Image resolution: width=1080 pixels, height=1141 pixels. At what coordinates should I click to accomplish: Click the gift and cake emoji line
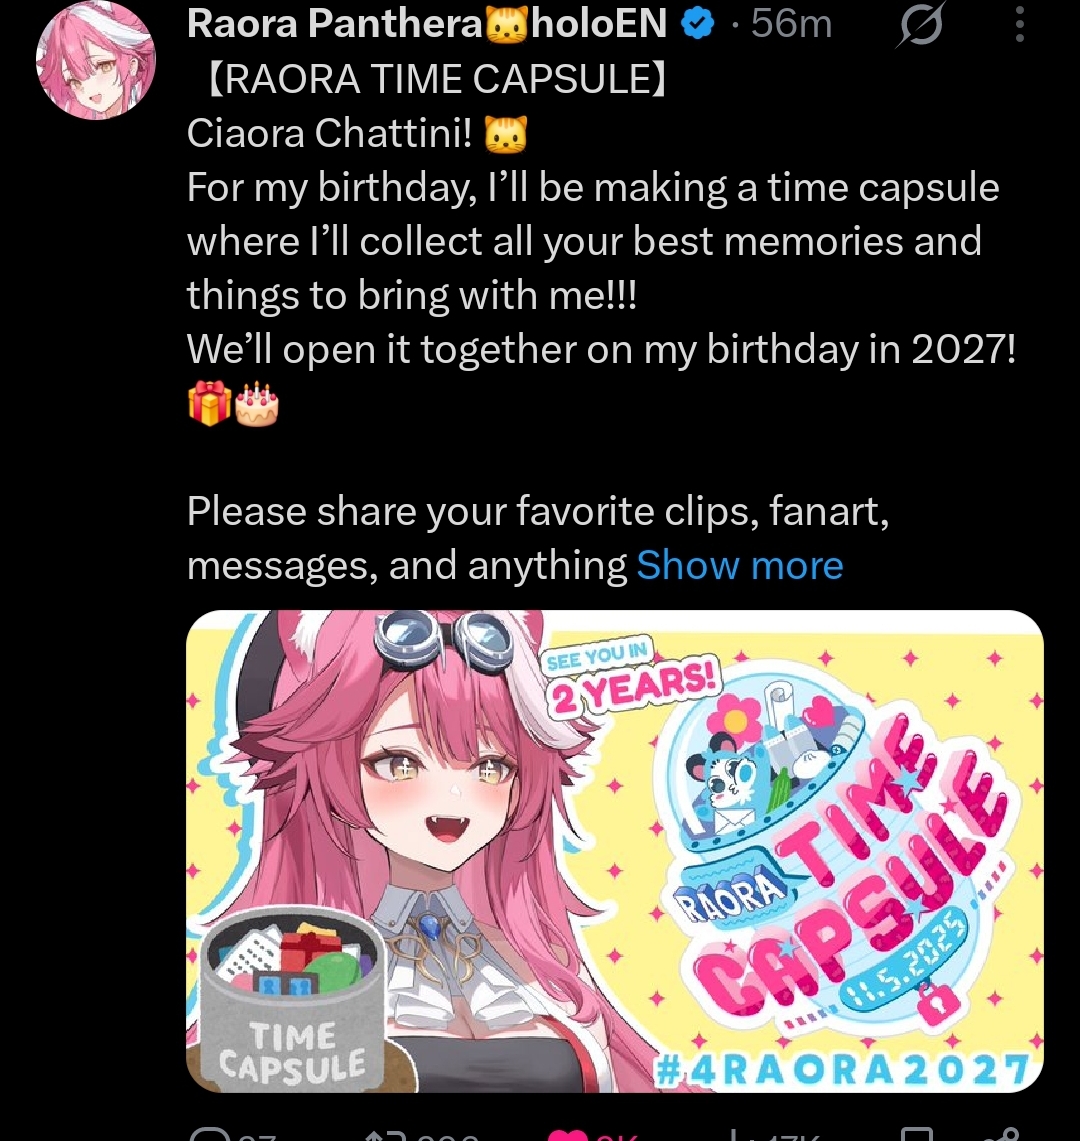coord(233,404)
